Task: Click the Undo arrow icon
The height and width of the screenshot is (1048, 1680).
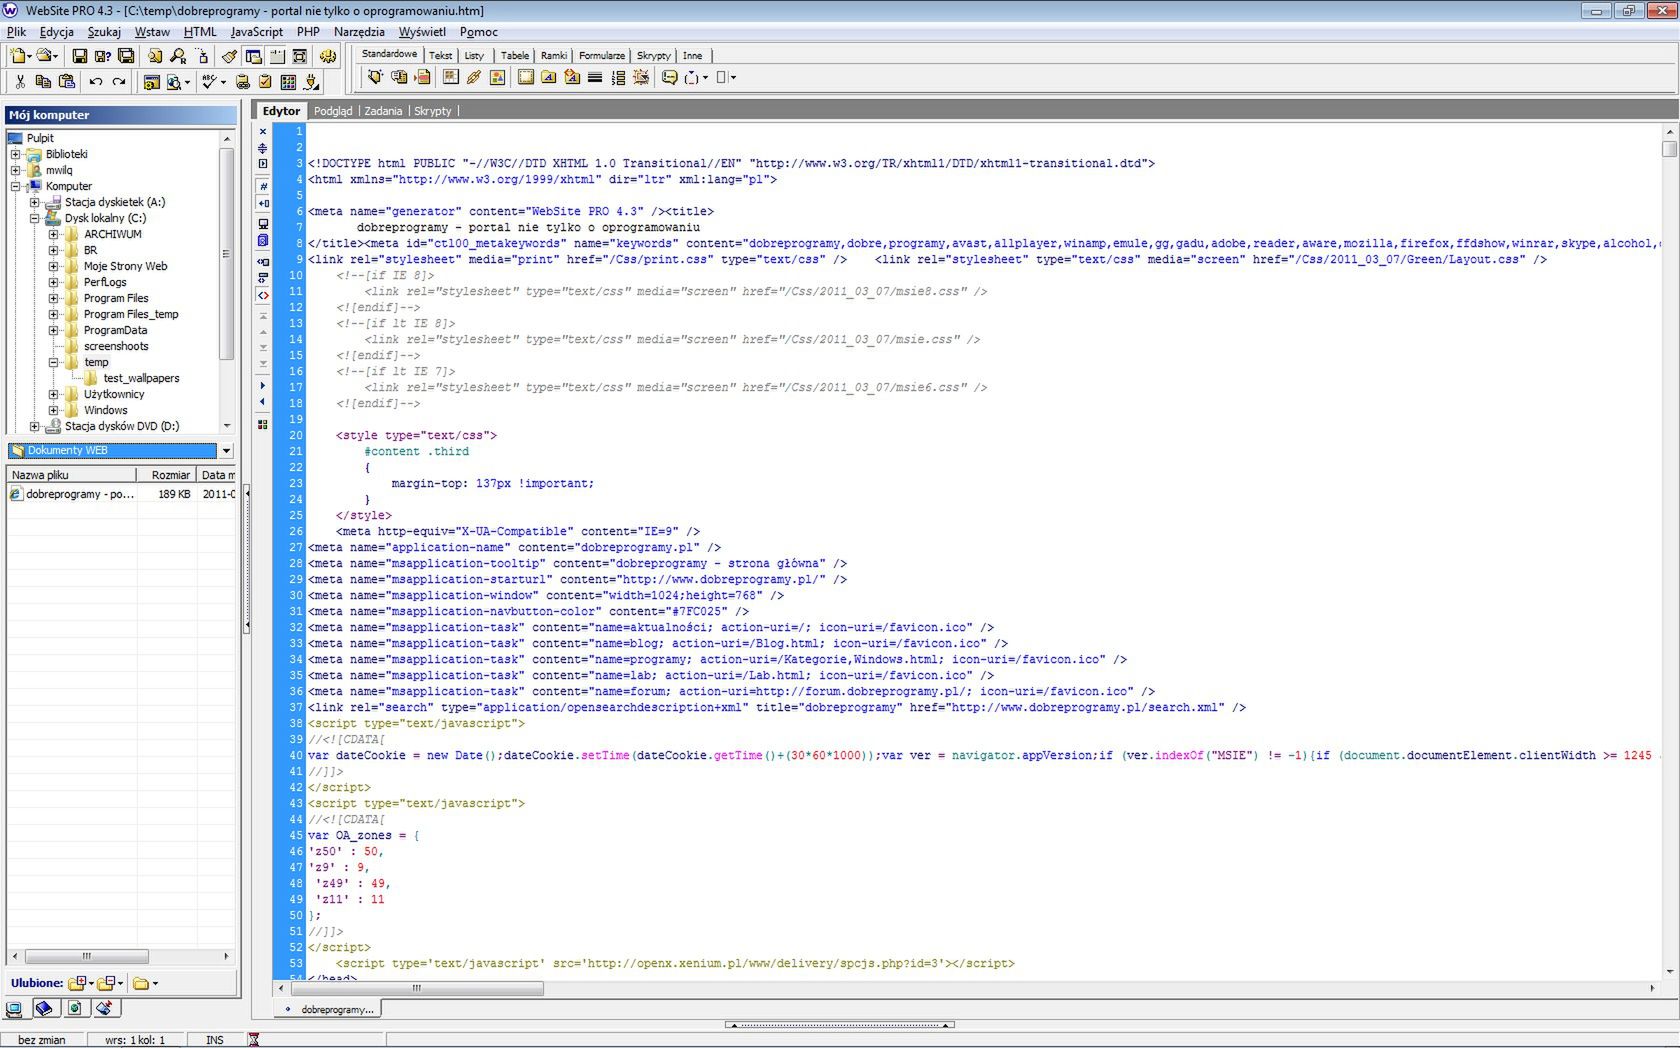Action: point(95,82)
